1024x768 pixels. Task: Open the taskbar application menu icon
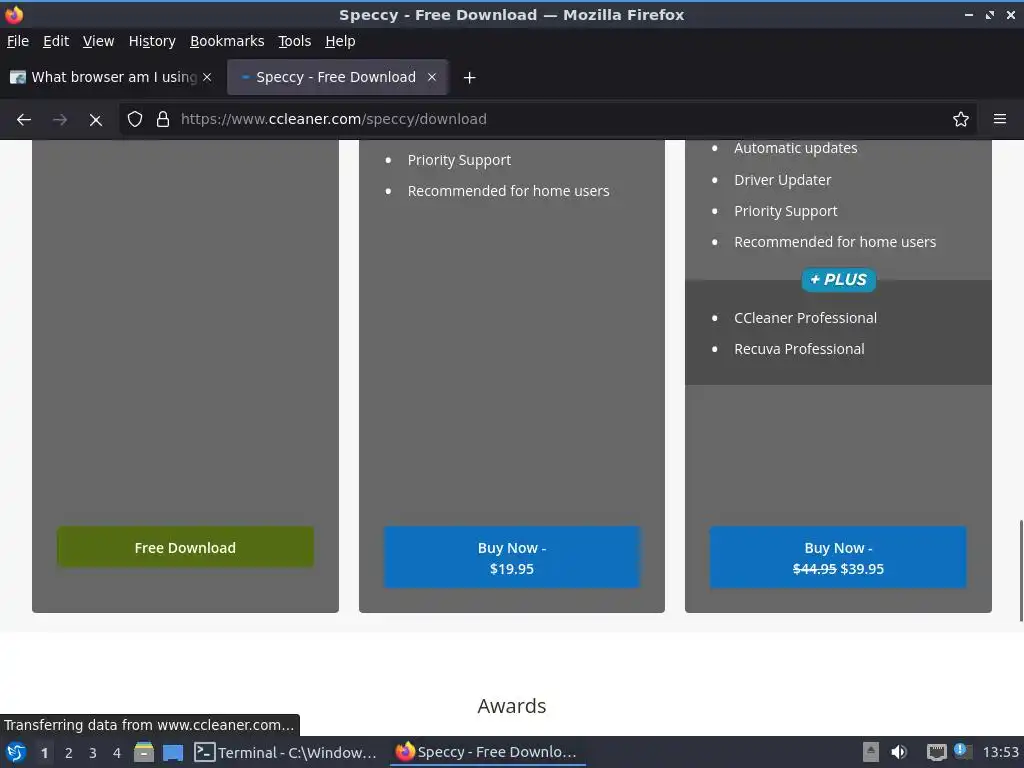coord(16,752)
